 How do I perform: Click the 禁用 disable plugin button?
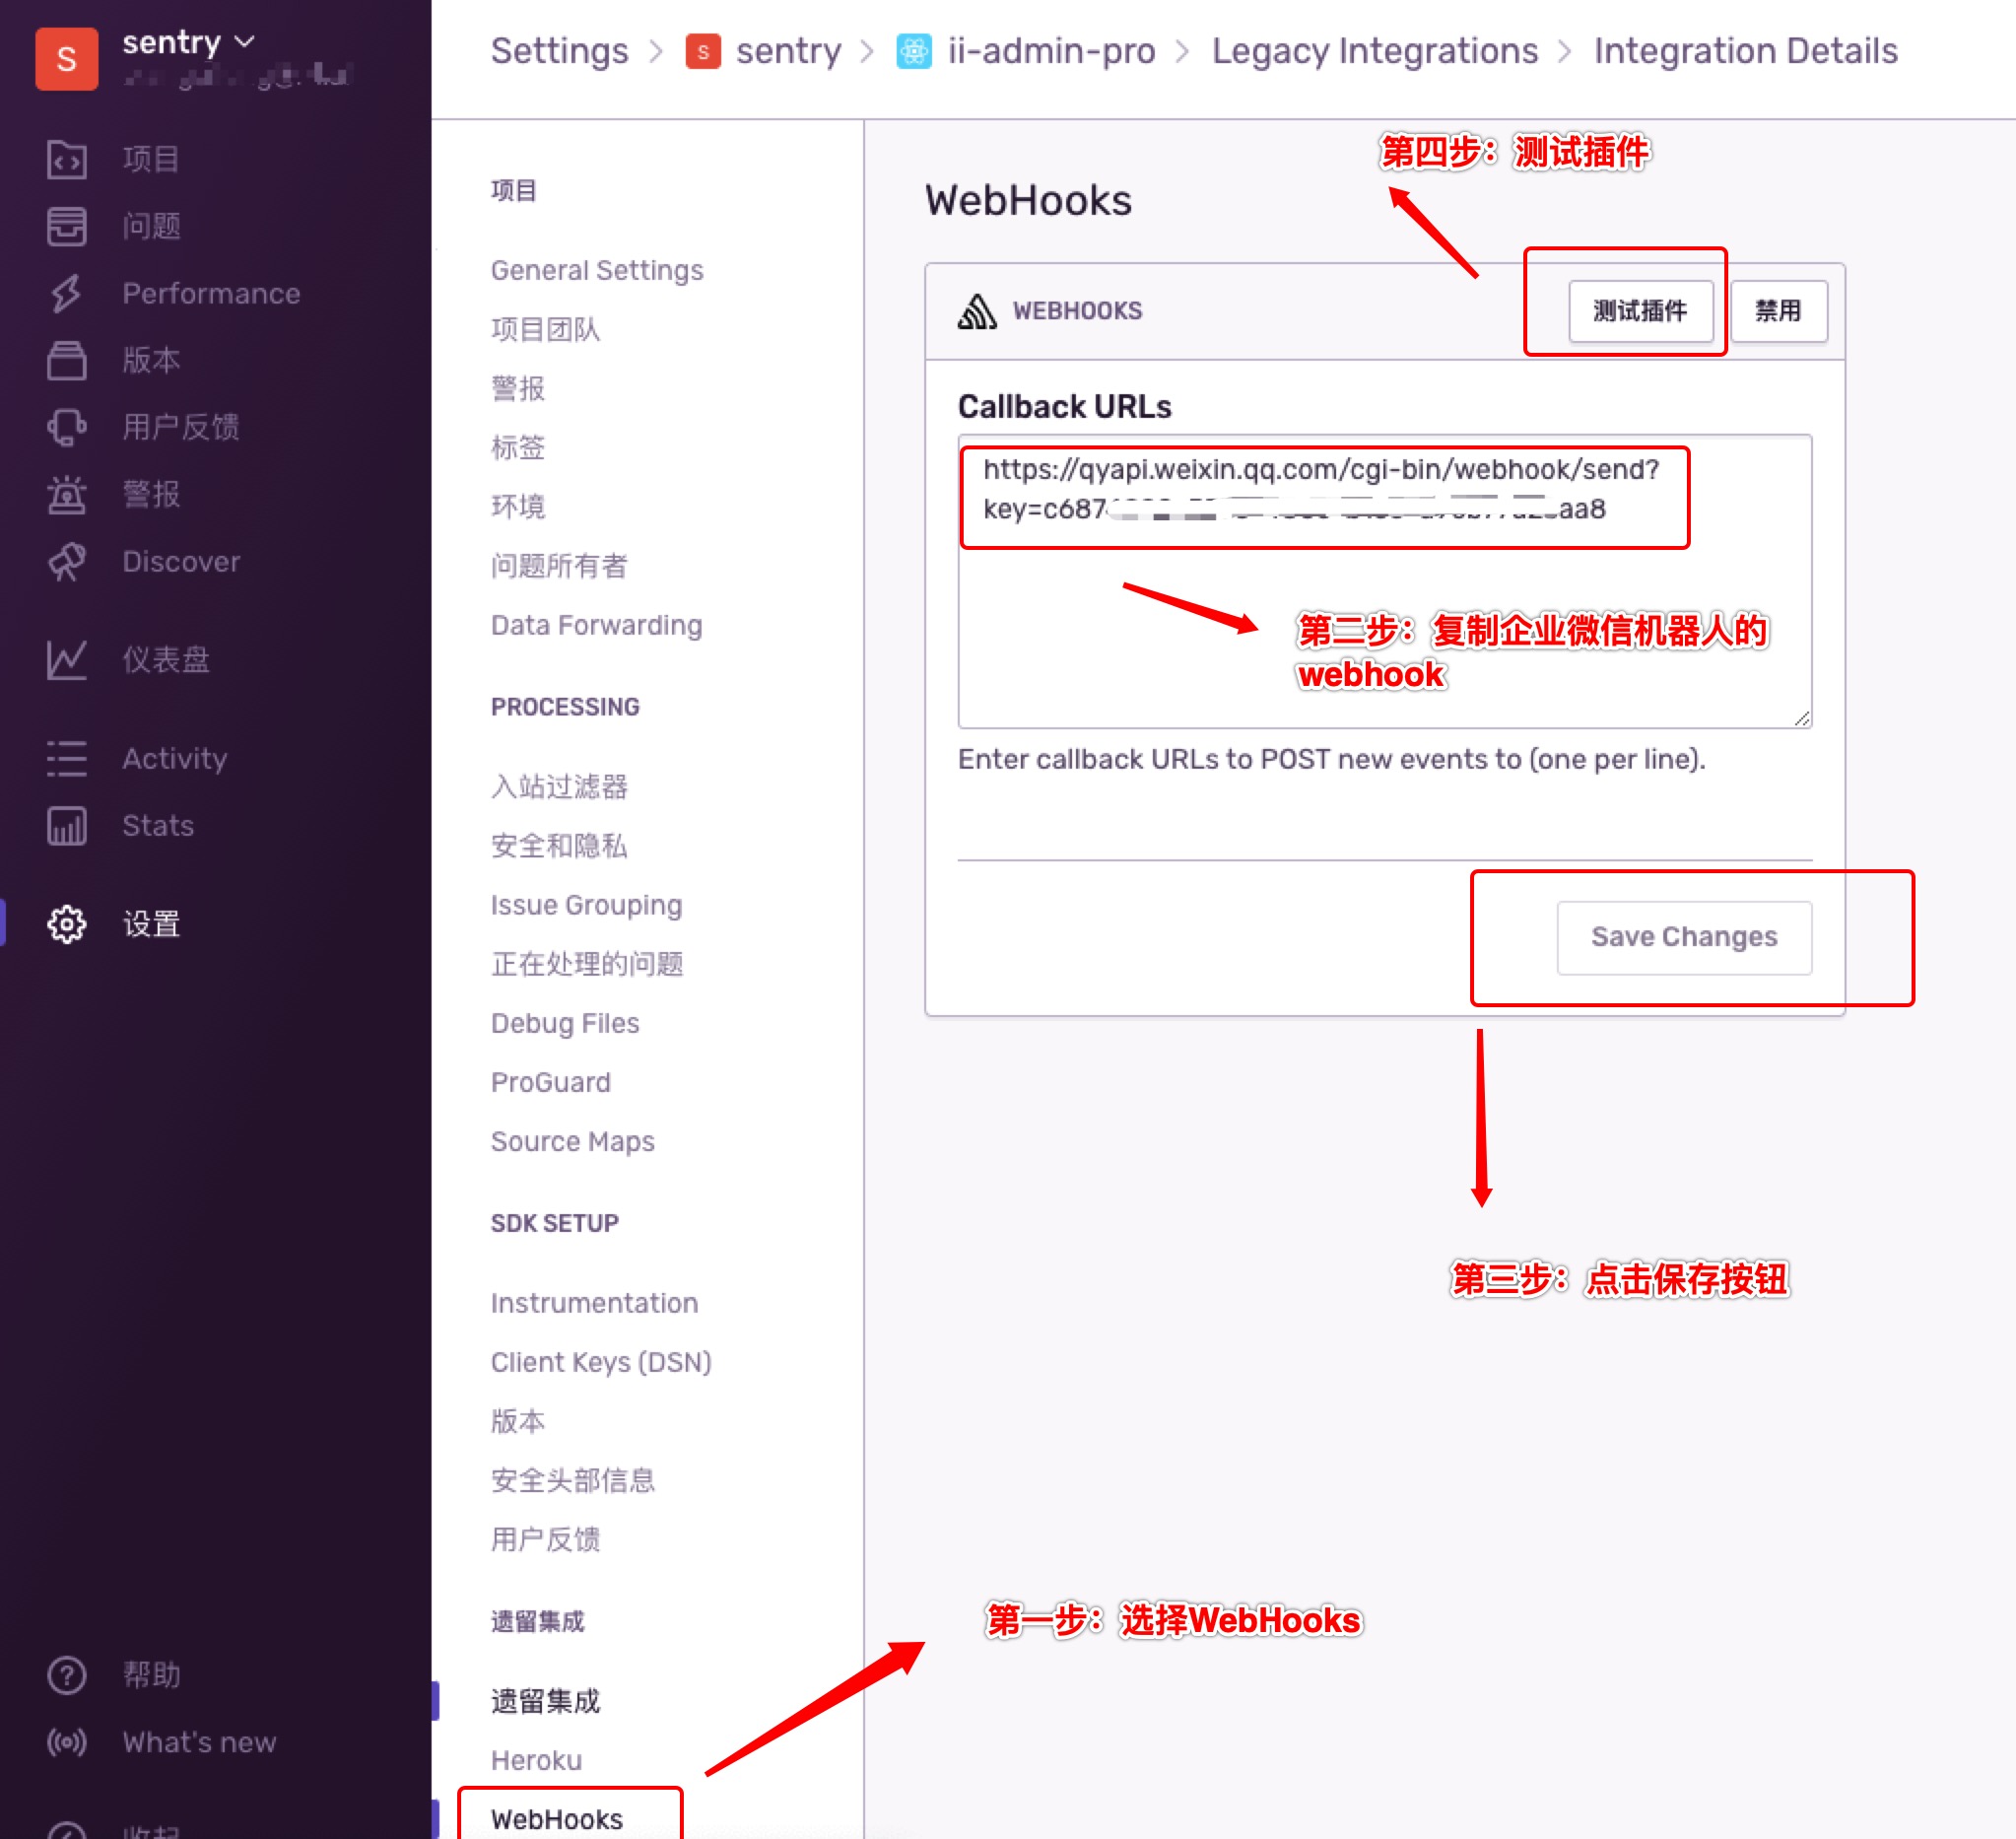pyautogui.click(x=1778, y=311)
